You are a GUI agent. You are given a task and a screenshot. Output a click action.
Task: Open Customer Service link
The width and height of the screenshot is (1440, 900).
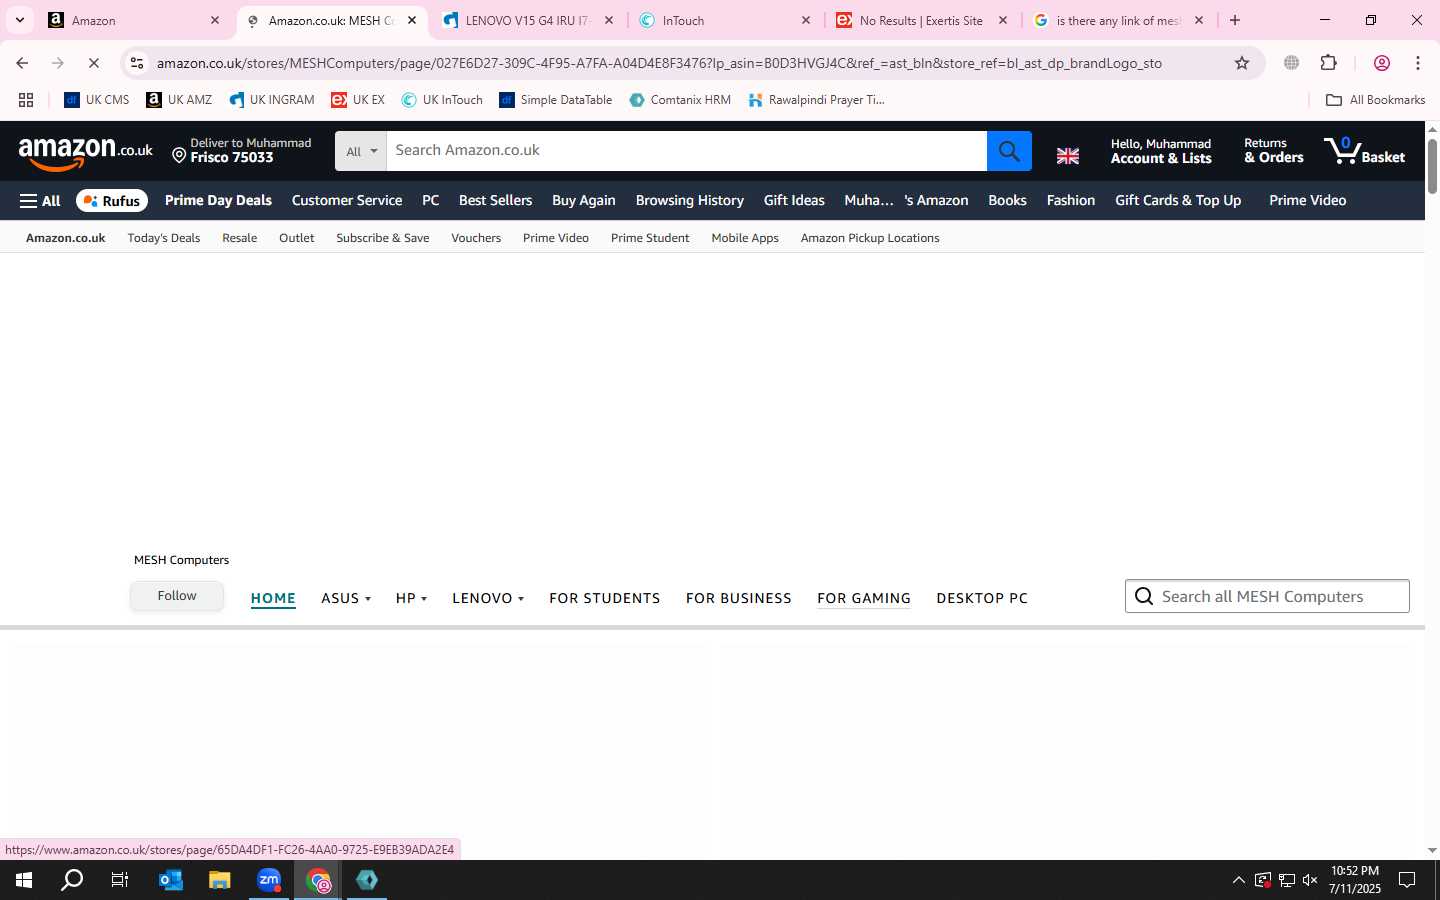(347, 201)
